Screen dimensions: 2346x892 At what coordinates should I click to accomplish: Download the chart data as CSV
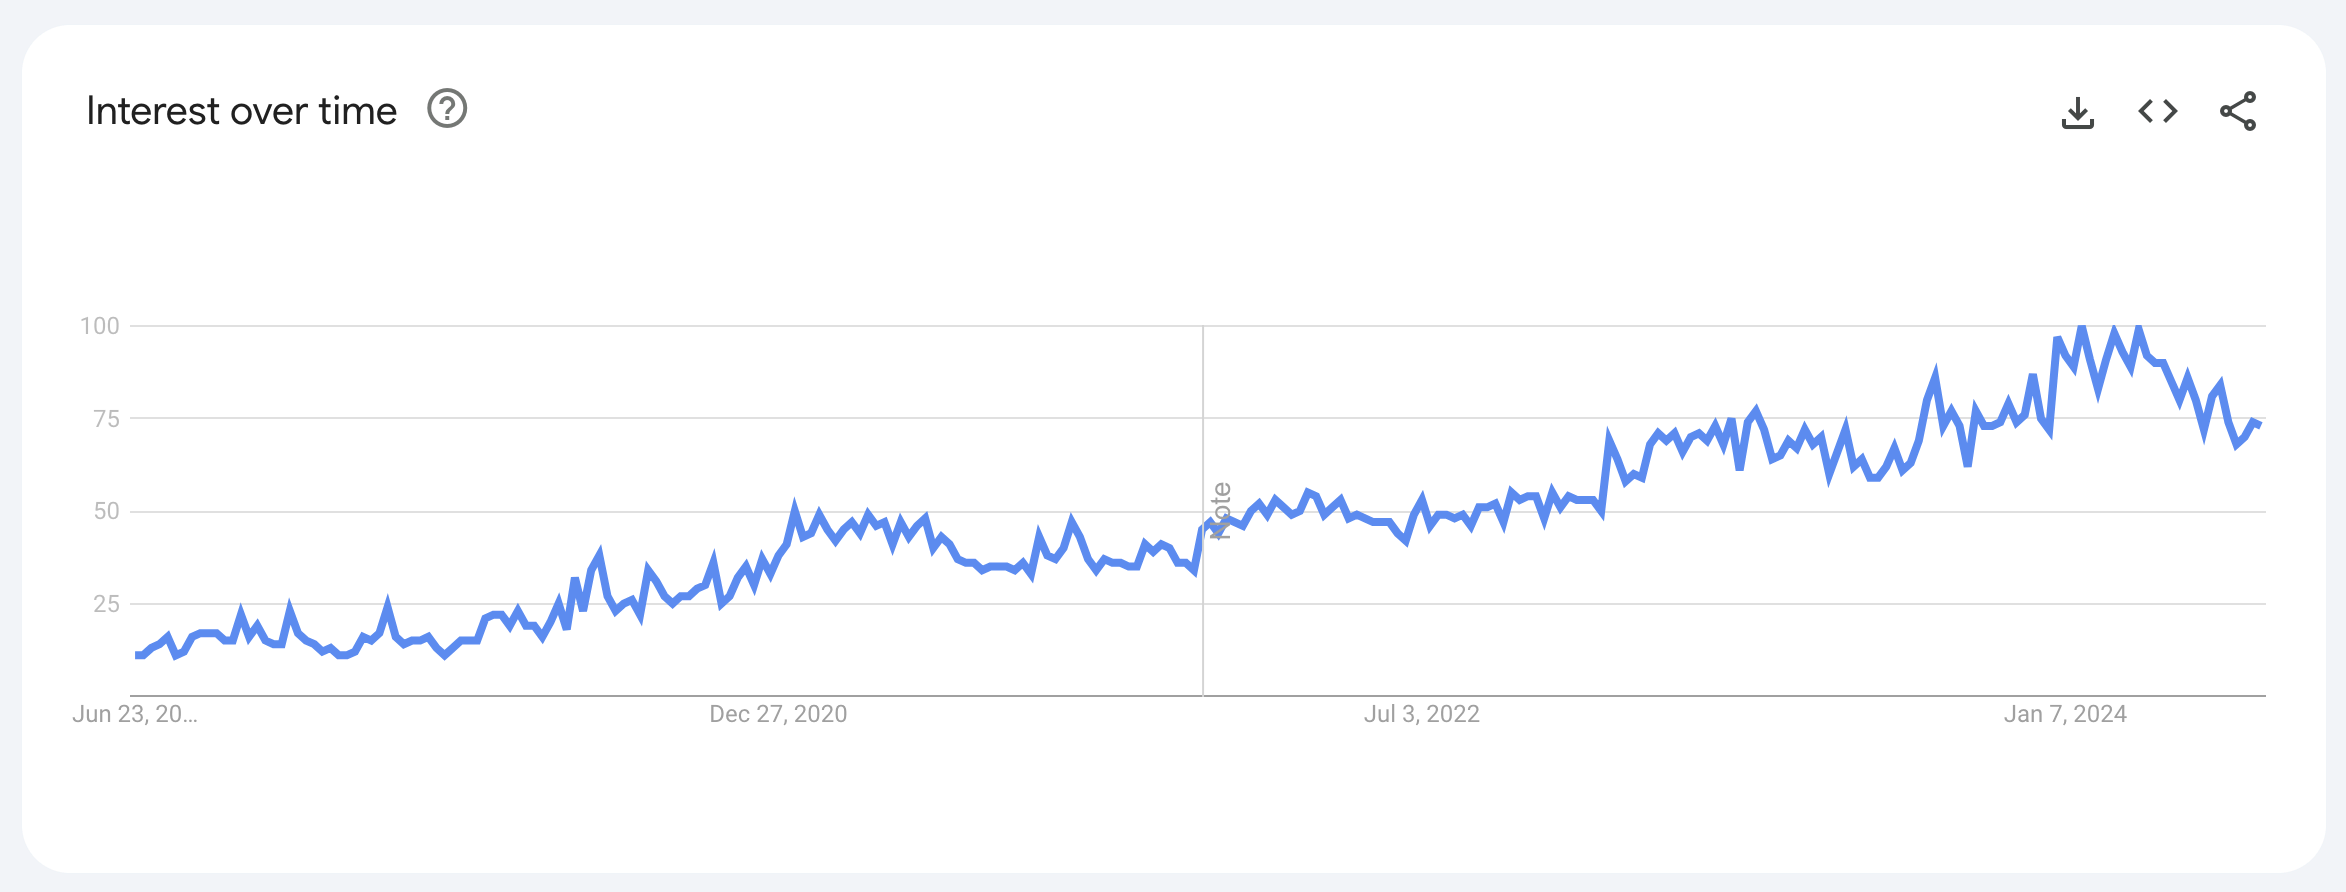click(x=2077, y=112)
